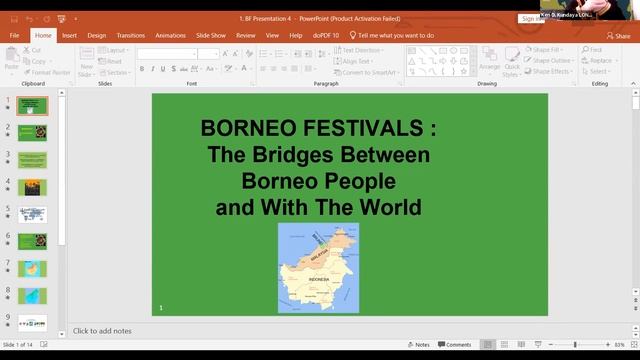Screen dimensions: 640x360
Task: Open the Text Direction dropdown
Action: click(x=359, y=50)
